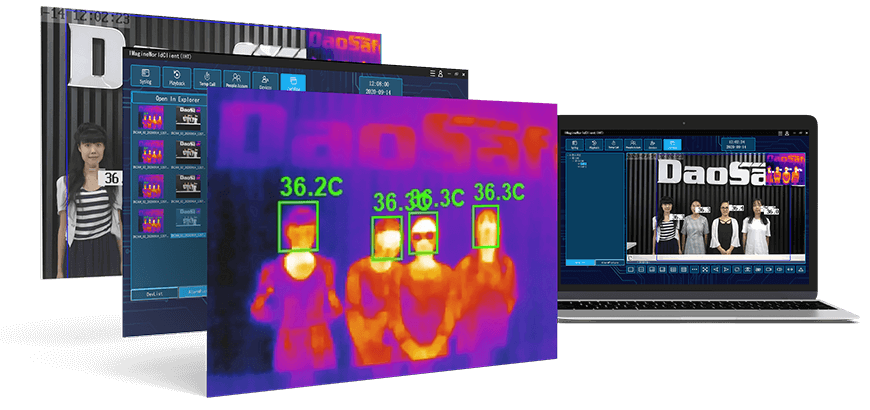Viewport: 870px width, 410px height.
Task: Click the Open In Explorer button
Action: click(x=169, y=98)
